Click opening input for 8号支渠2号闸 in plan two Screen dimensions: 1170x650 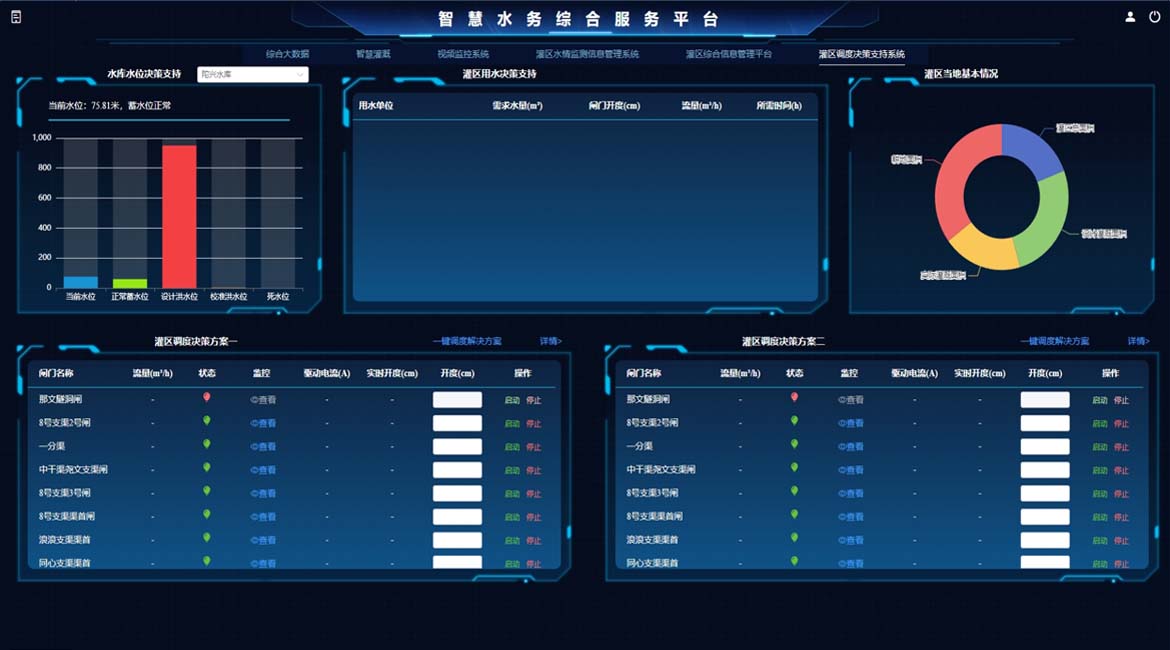point(1045,423)
